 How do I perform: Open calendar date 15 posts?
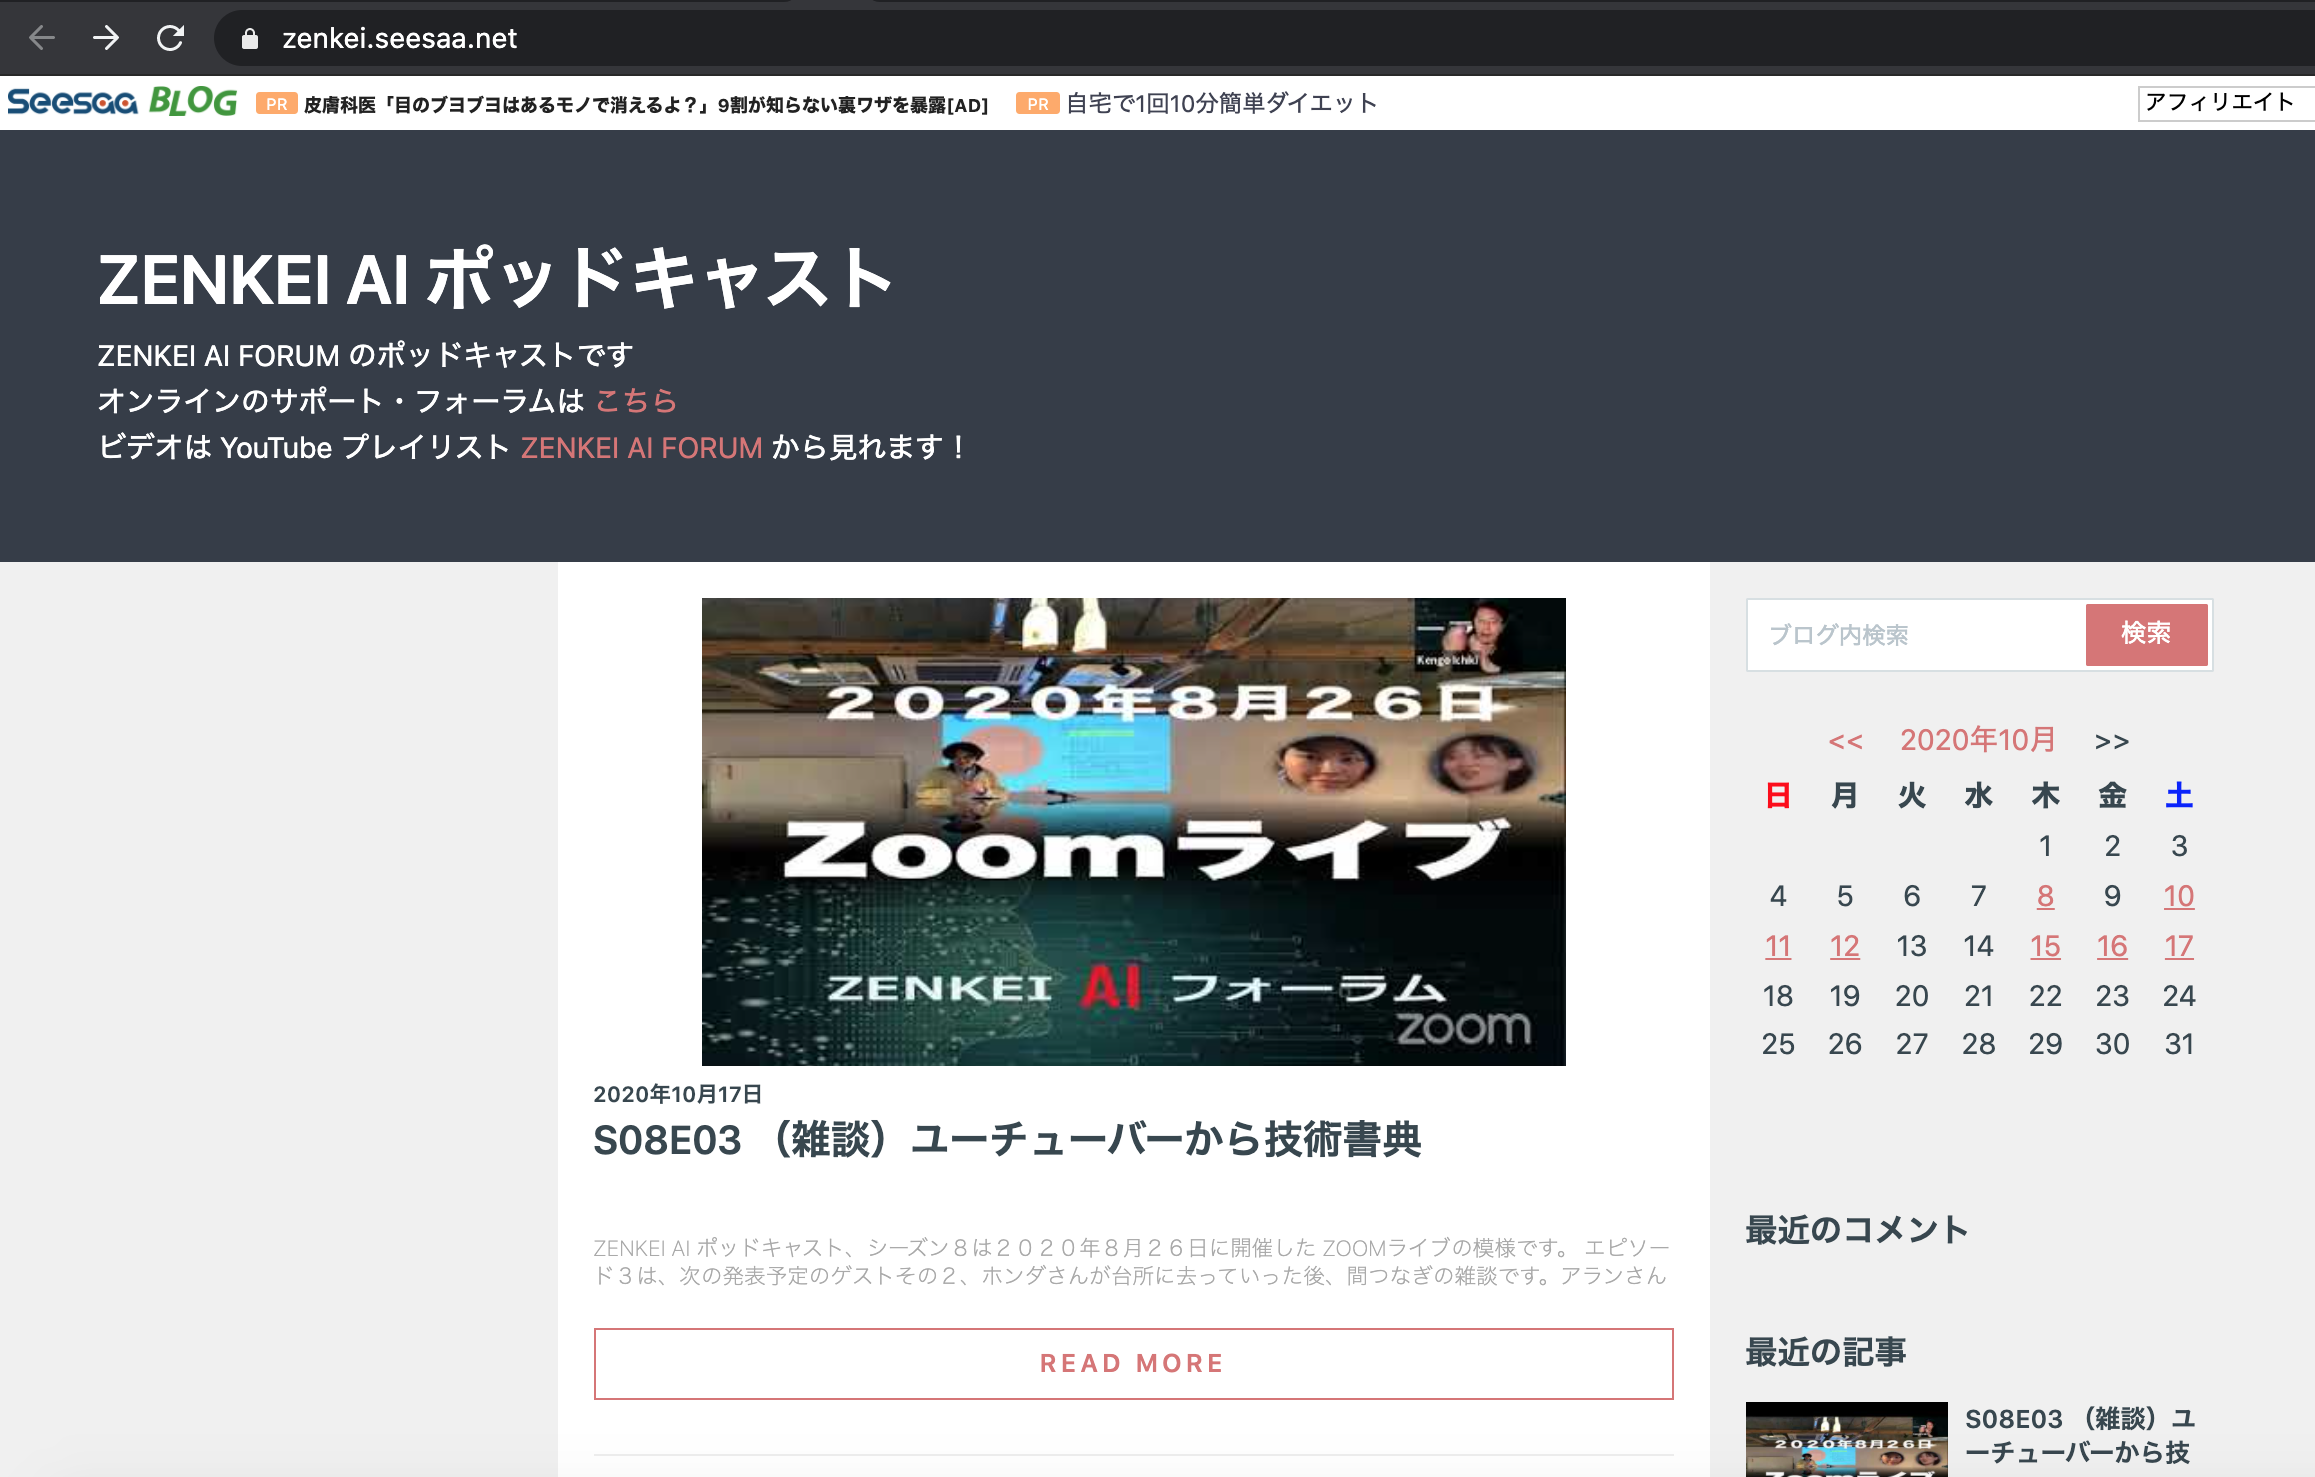(x=2045, y=946)
